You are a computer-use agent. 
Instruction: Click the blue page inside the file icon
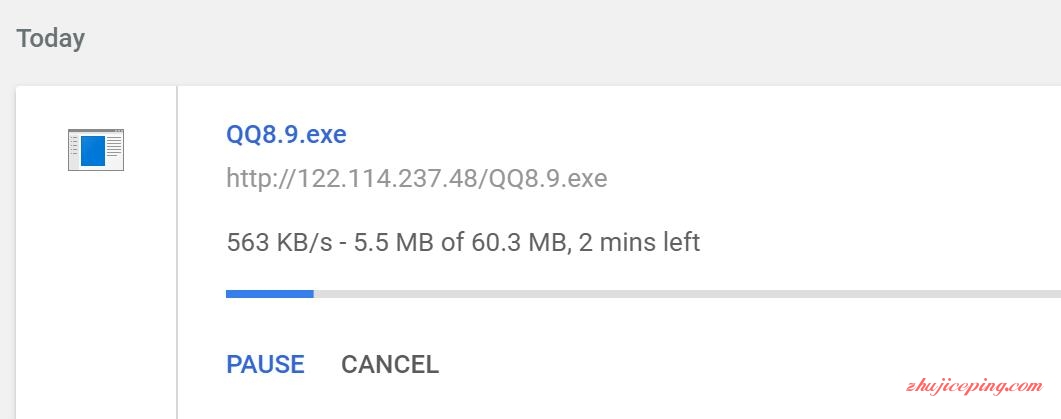click(93, 151)
